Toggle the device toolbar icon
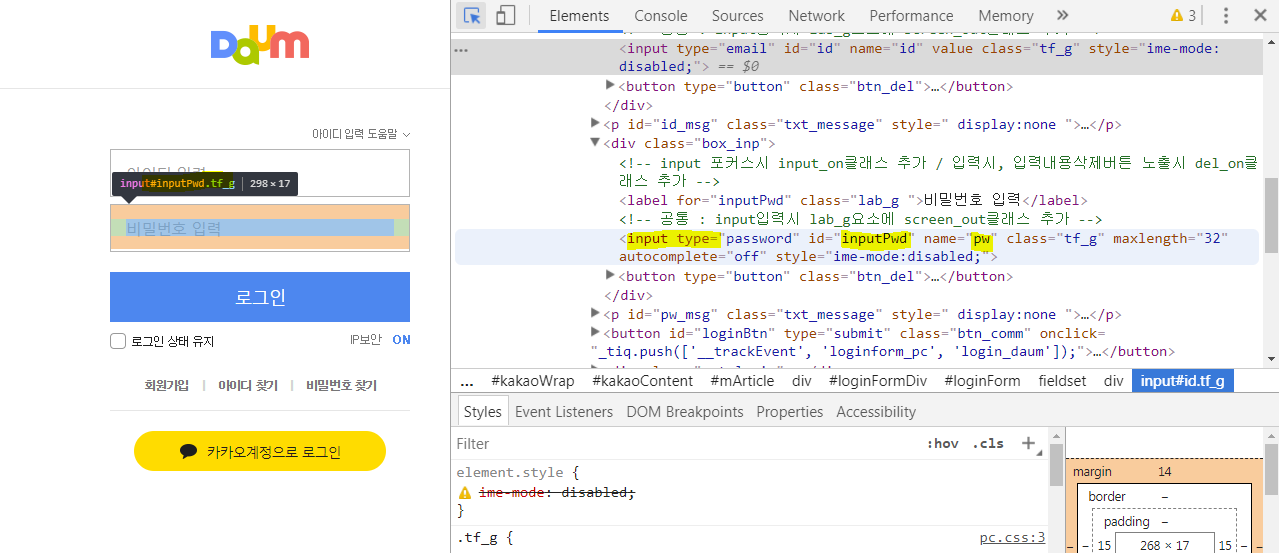The width and height of the screenshot is (1279, 553). pyautogui.click(x=505, y=15)
